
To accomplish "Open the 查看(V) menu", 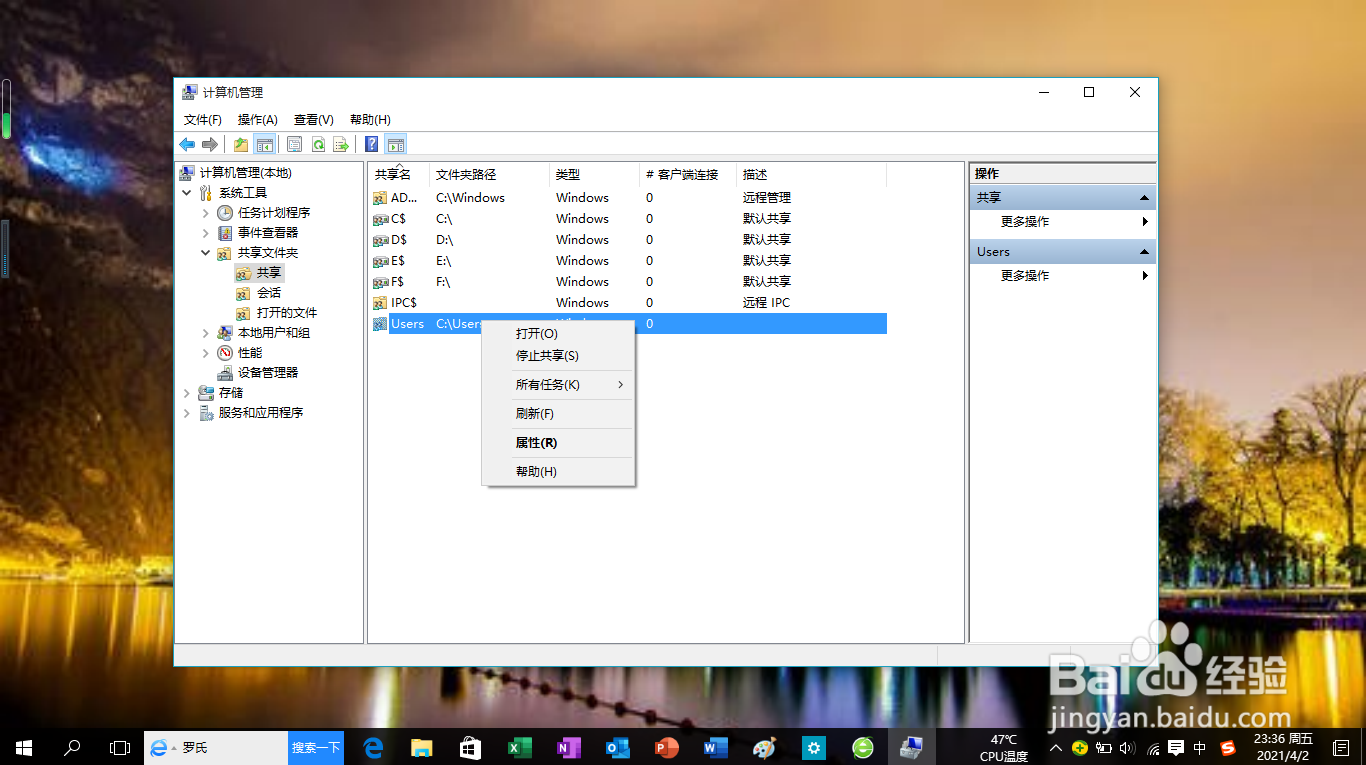I will click(x=314, y=119).
